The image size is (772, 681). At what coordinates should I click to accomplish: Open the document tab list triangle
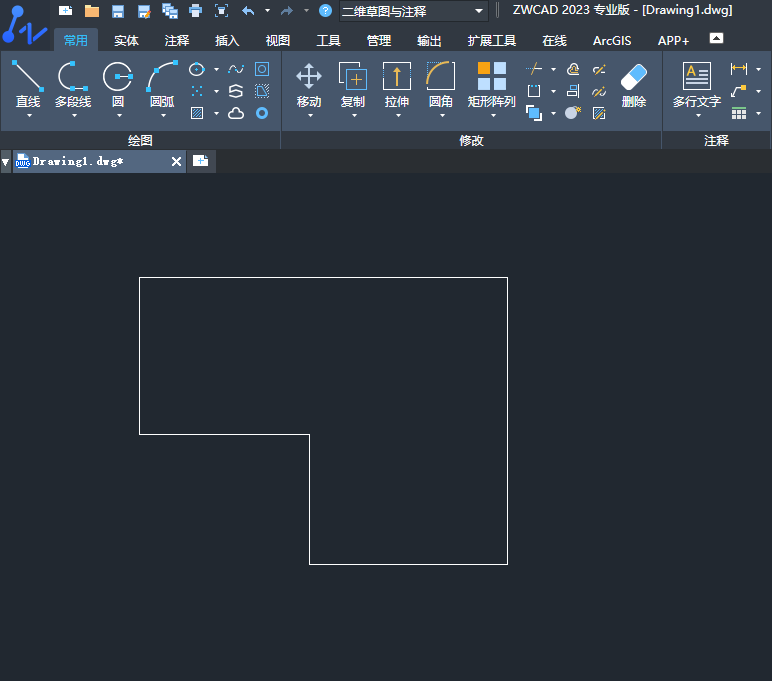point(5,162)
